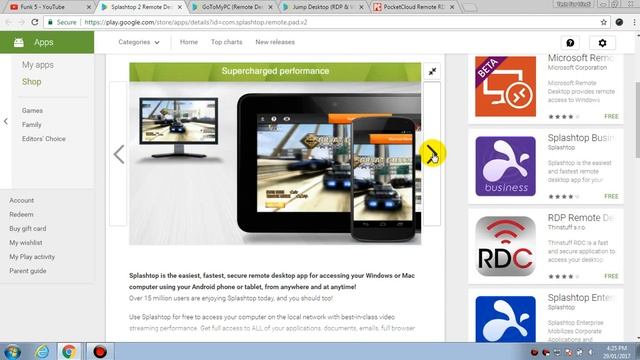Open My Play activity
Viewport: 640px width, 360px height.
32,257
